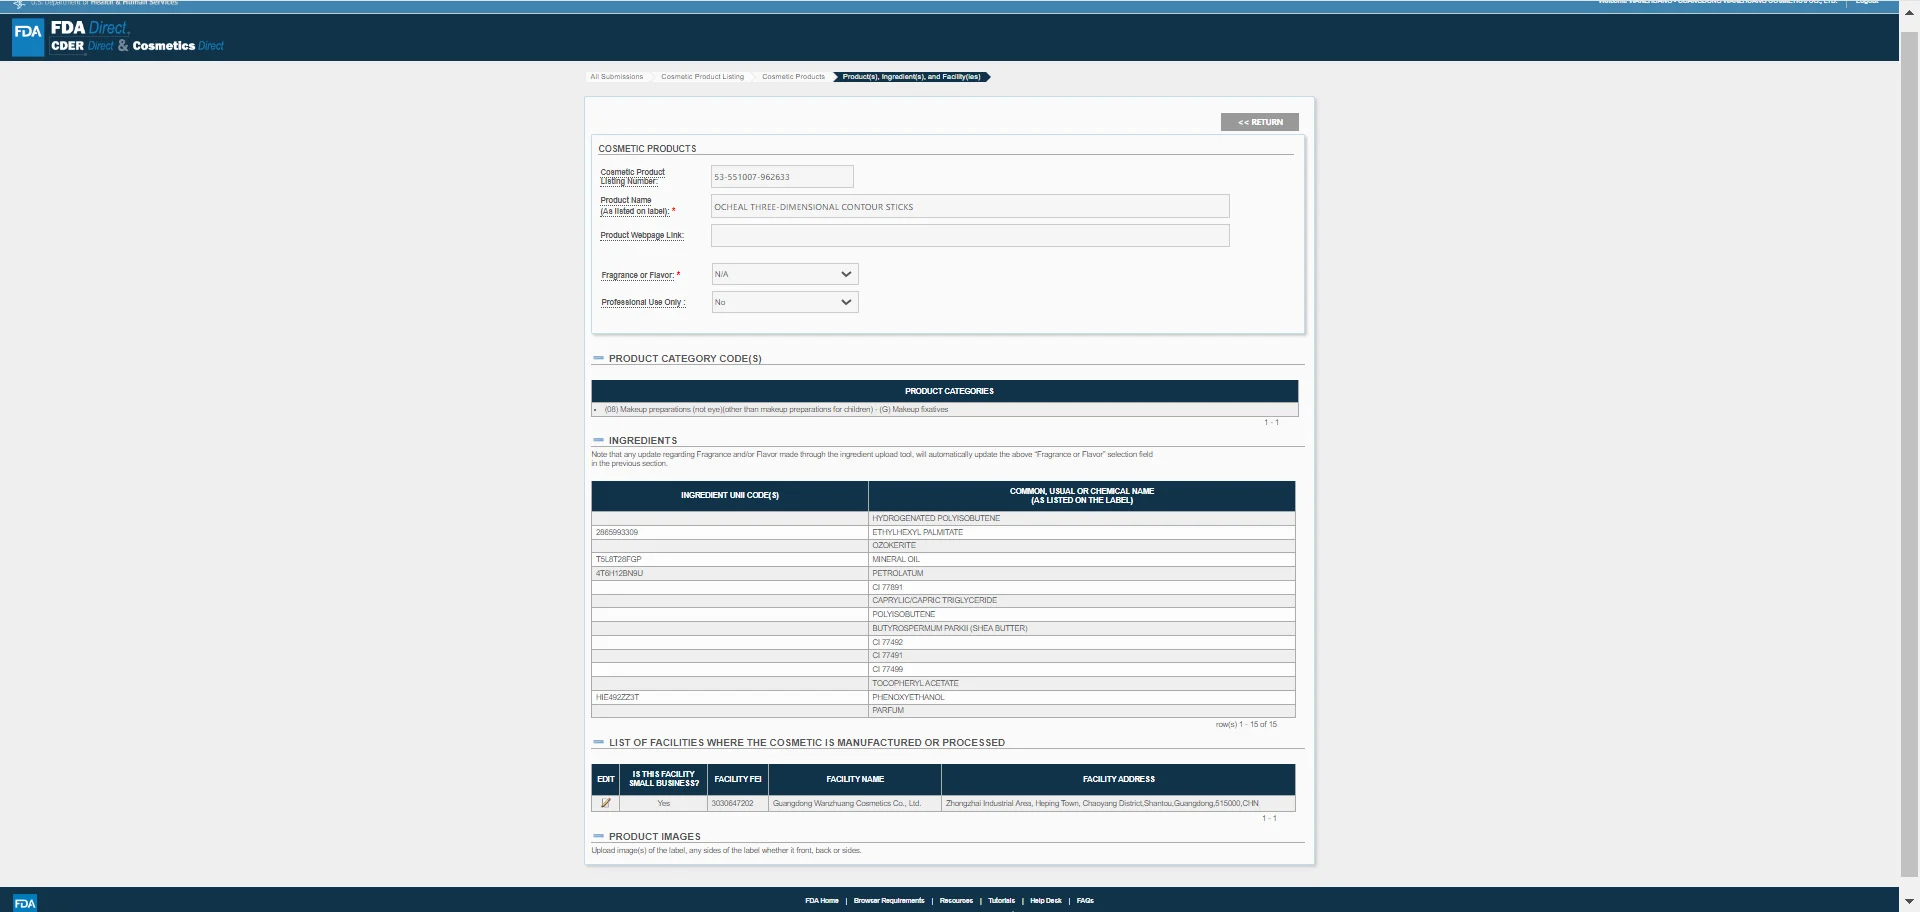Go to Cosmetic Products breadcrumb
This screenshot has width=1920, height=912.
(x=793, y=77)
